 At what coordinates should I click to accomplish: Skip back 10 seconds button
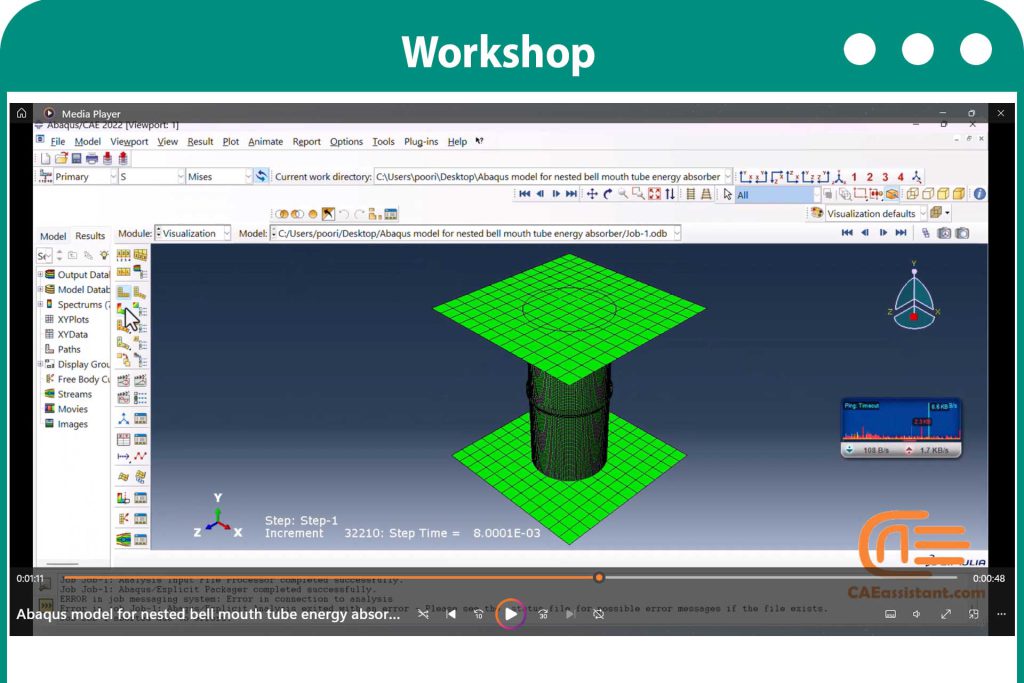pyautogui.click(x=478, y=614)
